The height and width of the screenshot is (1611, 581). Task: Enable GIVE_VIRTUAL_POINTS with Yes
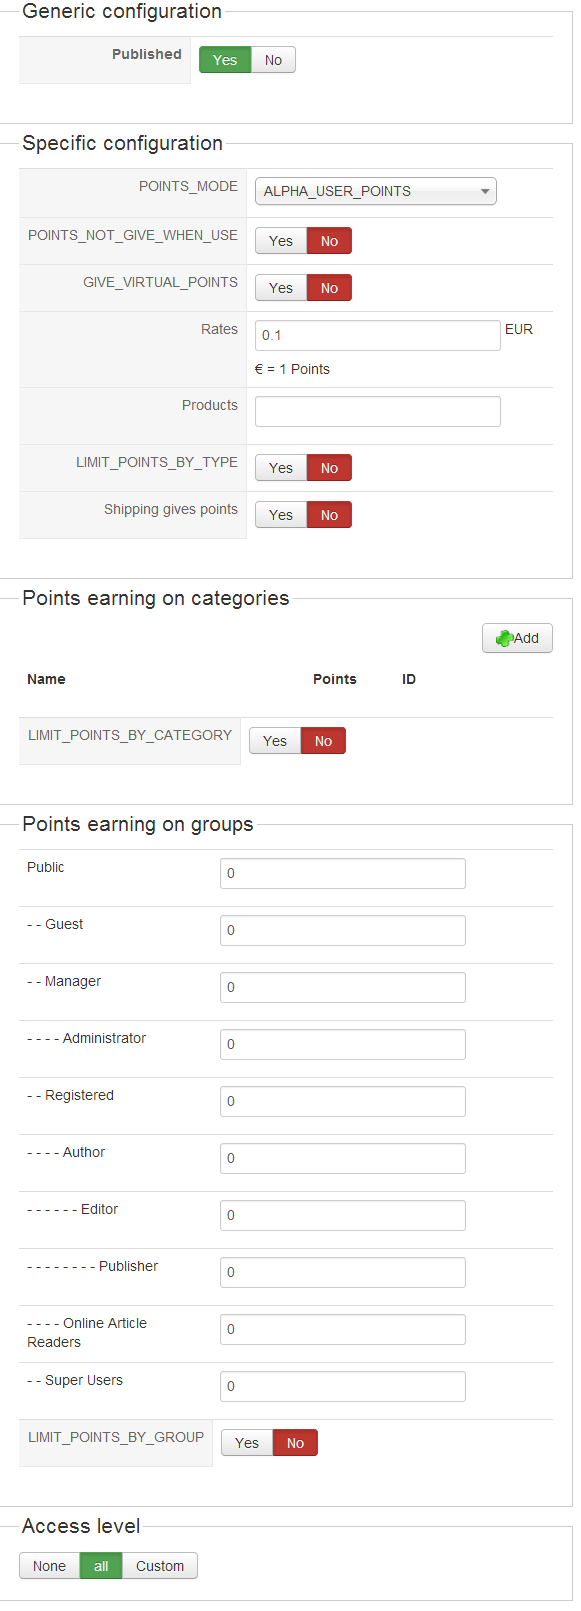click(x=281, y=288)
